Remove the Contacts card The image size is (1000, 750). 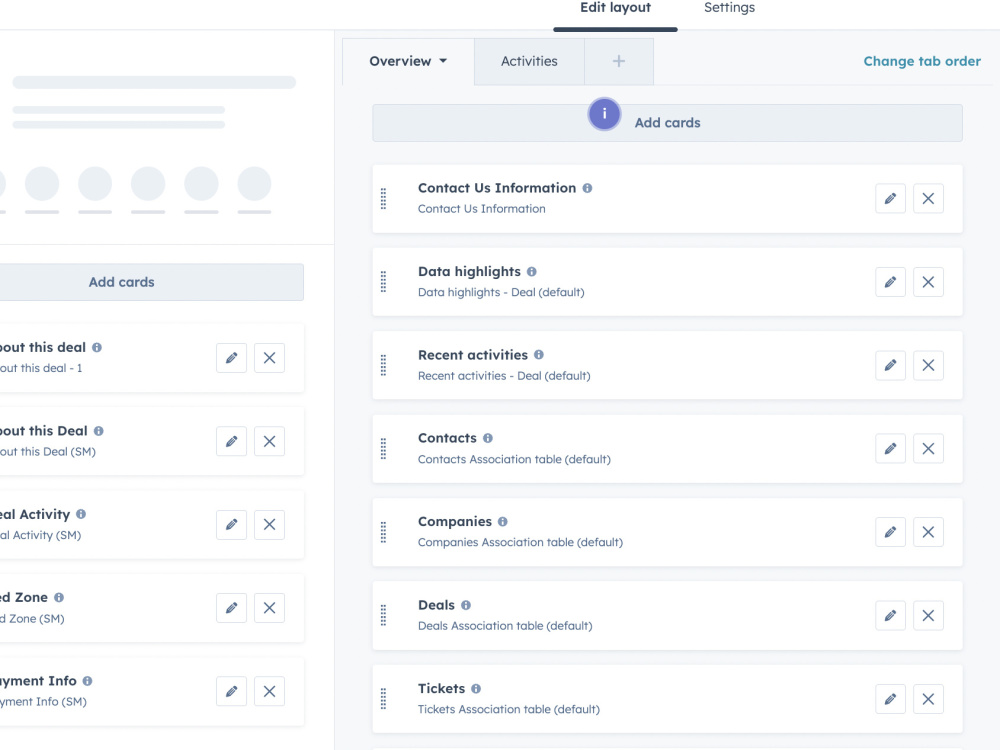[x=928, y=449]
